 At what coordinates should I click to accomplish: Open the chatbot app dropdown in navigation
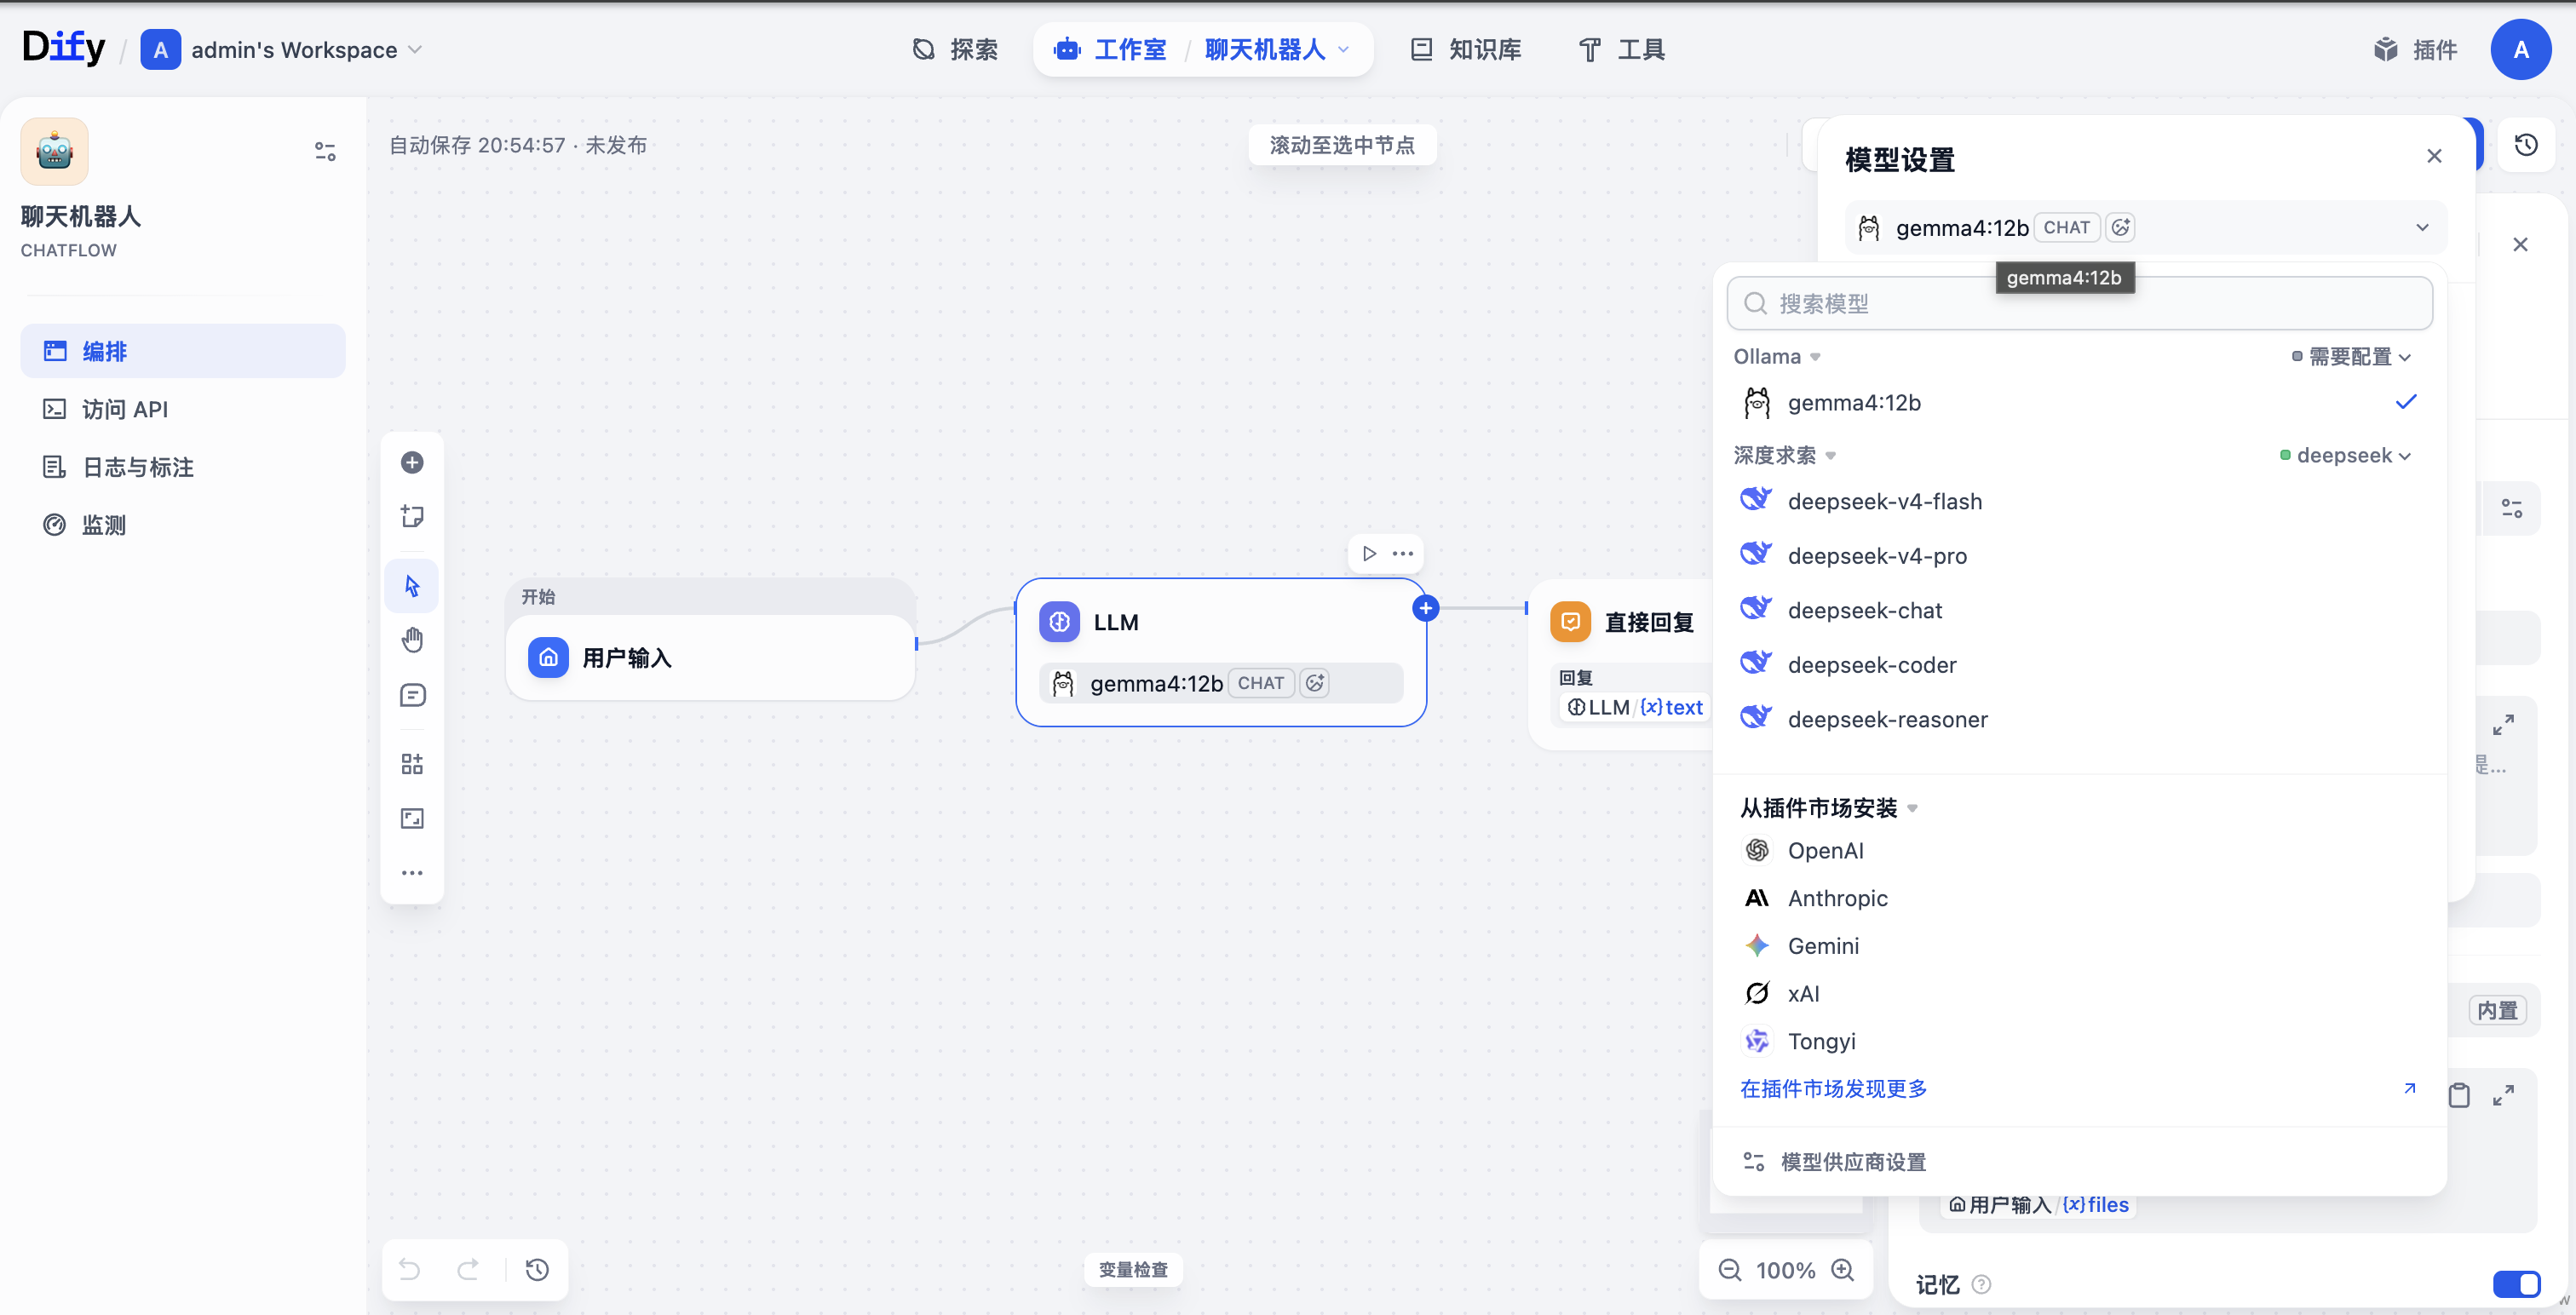pos(1277,49)
